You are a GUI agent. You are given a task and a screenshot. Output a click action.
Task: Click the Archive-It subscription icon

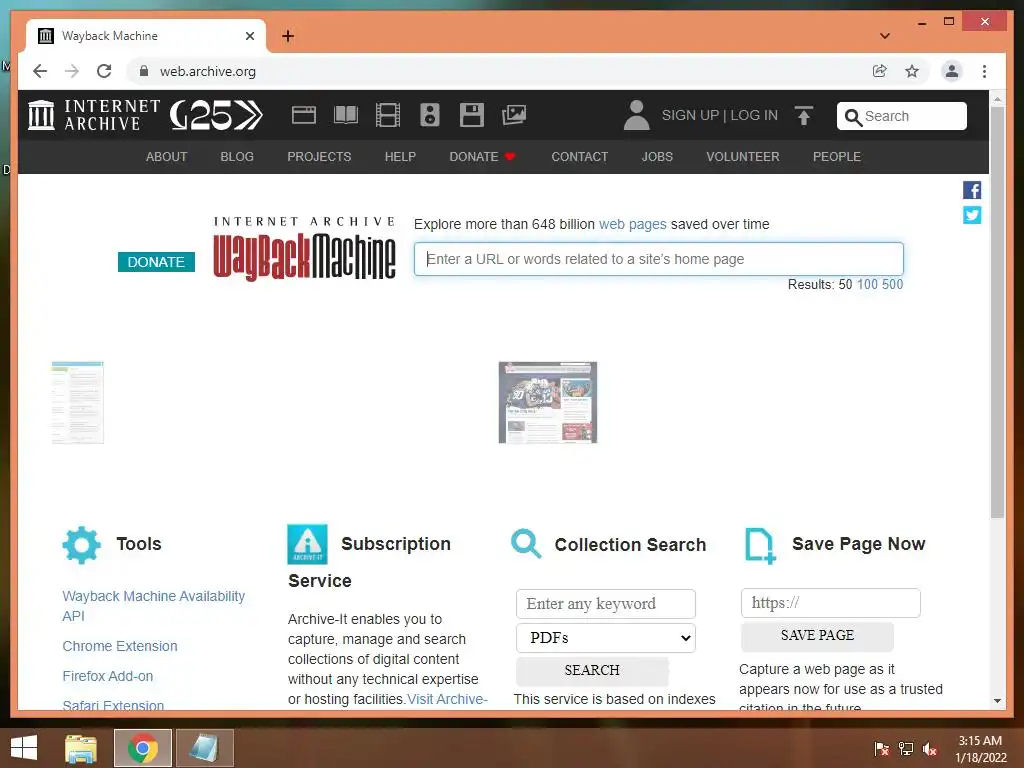[x=307, y=544]
